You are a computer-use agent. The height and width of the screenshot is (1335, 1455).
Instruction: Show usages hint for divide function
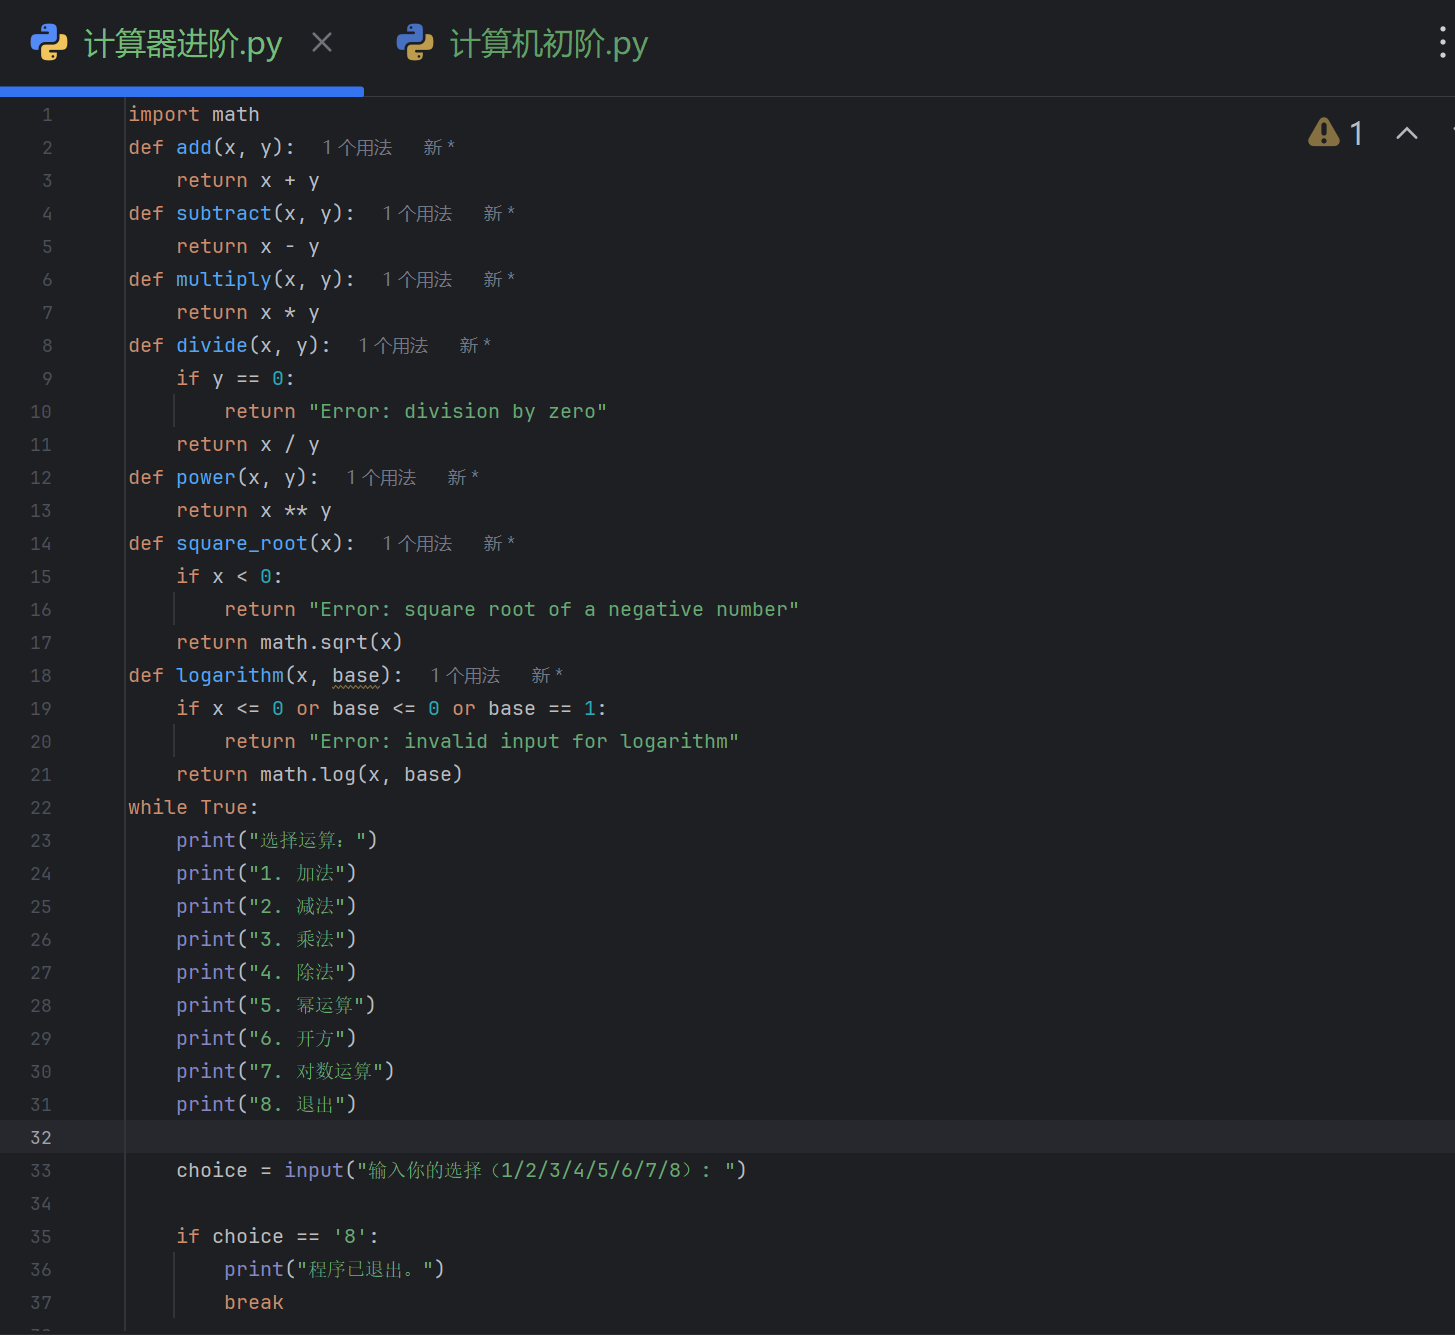[x=393, y=346]
